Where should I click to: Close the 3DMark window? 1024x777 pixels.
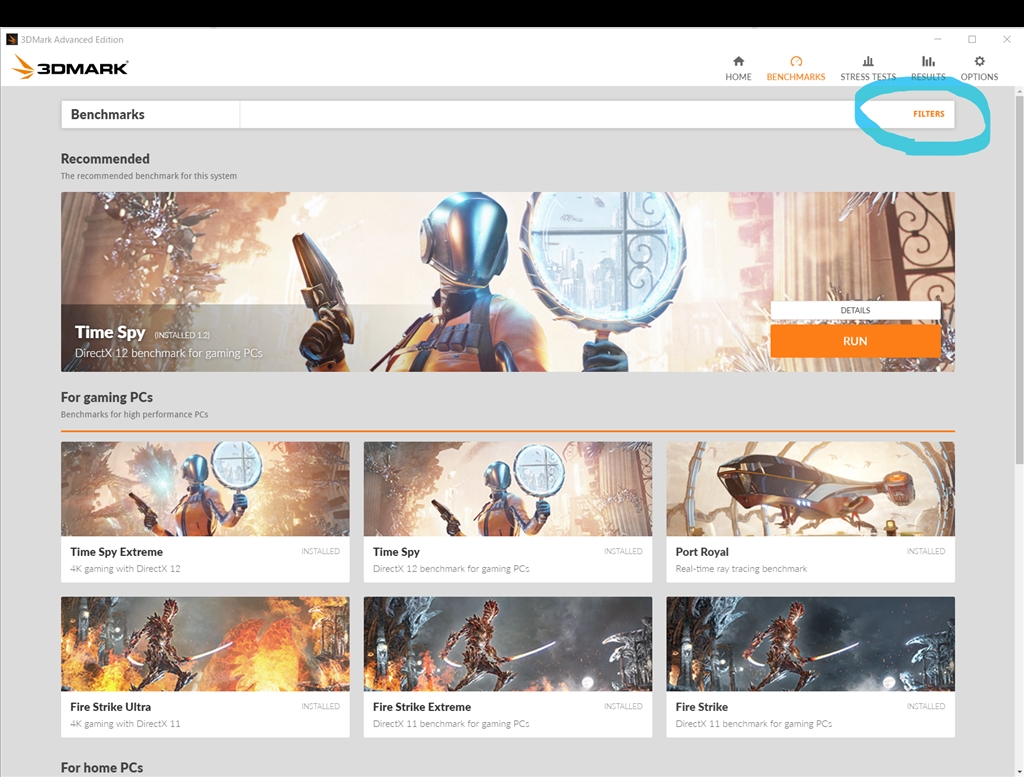coord(1006,39)
